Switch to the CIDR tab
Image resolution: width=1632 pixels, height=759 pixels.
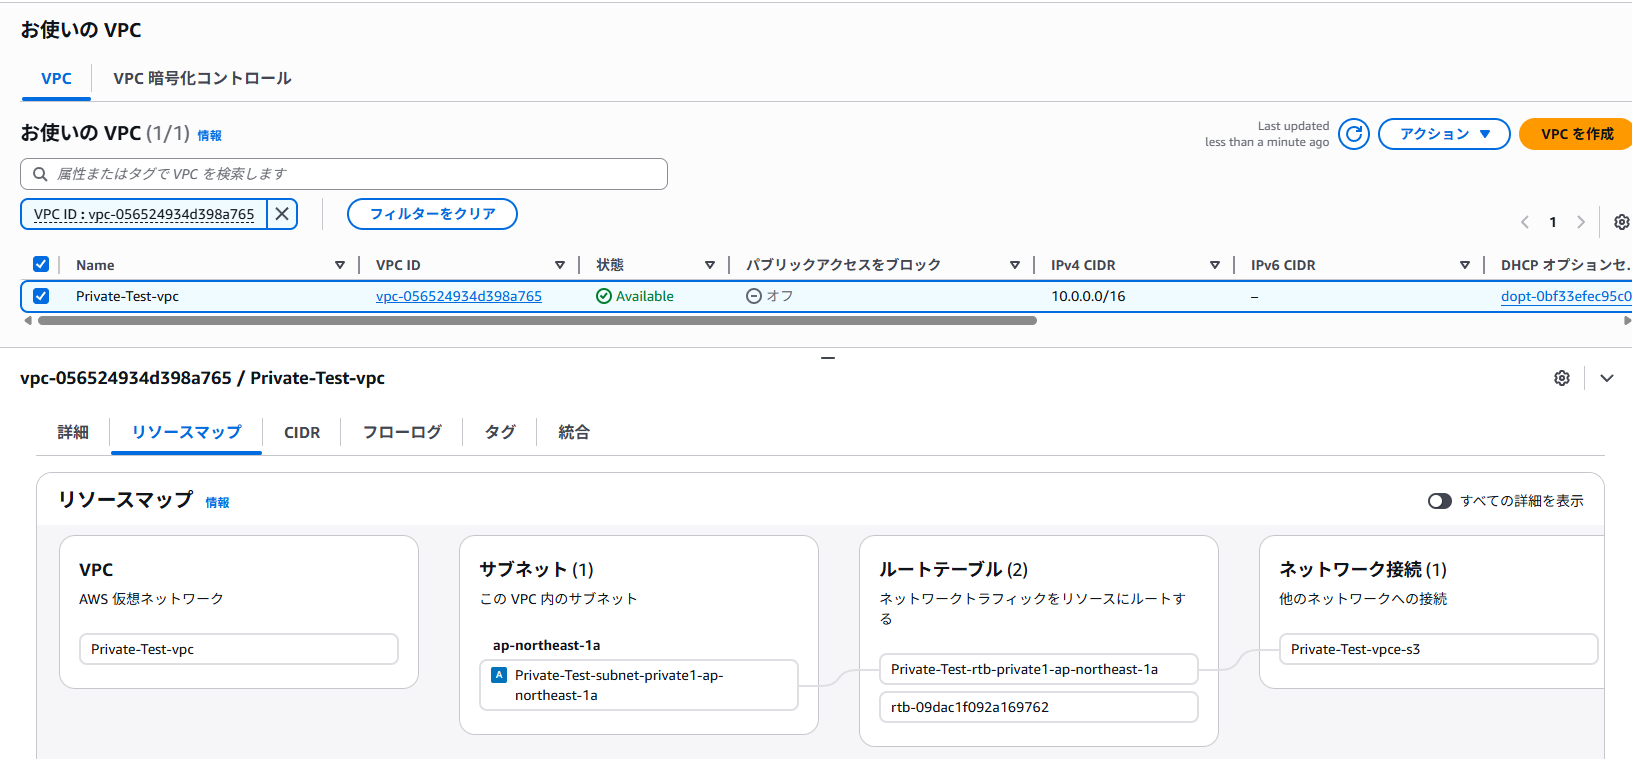(302, 432)
